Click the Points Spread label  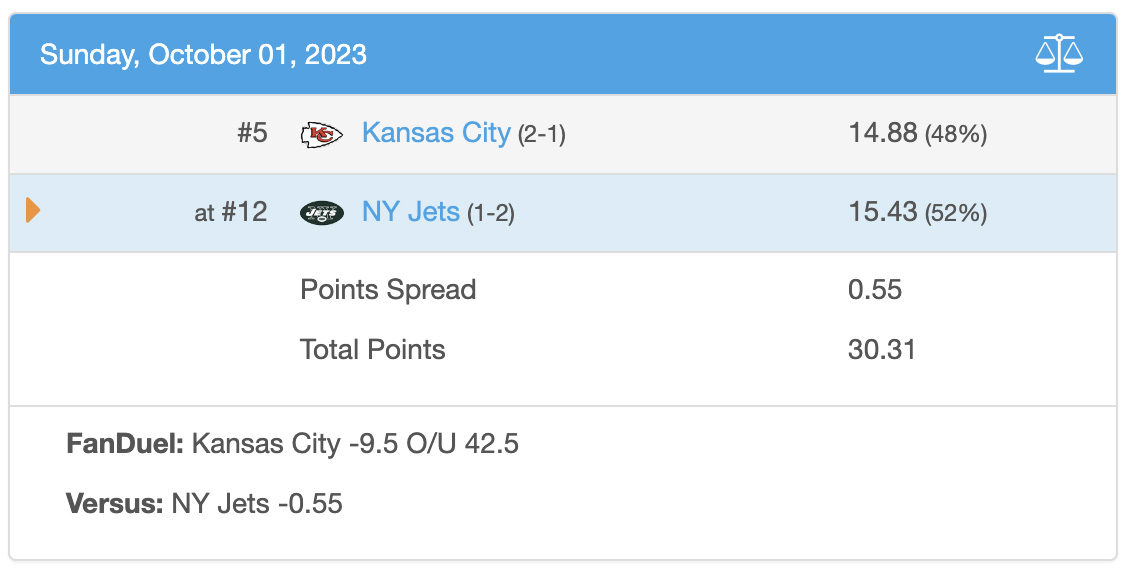coord(388,290)
